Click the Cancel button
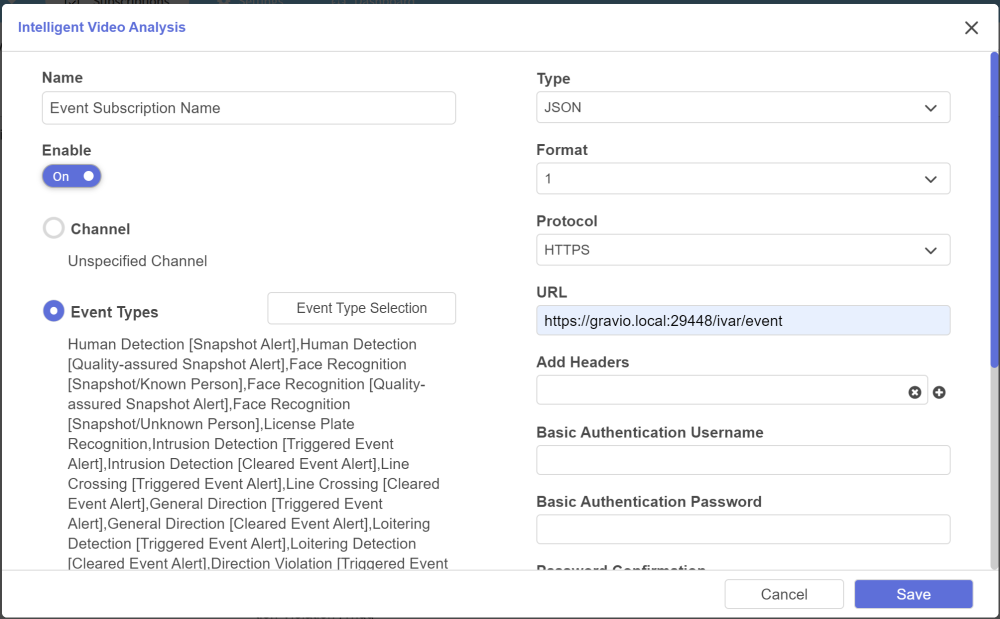The width and height of the screenshot is (1000, 619). pyautogui.click(x=784, y=594)
